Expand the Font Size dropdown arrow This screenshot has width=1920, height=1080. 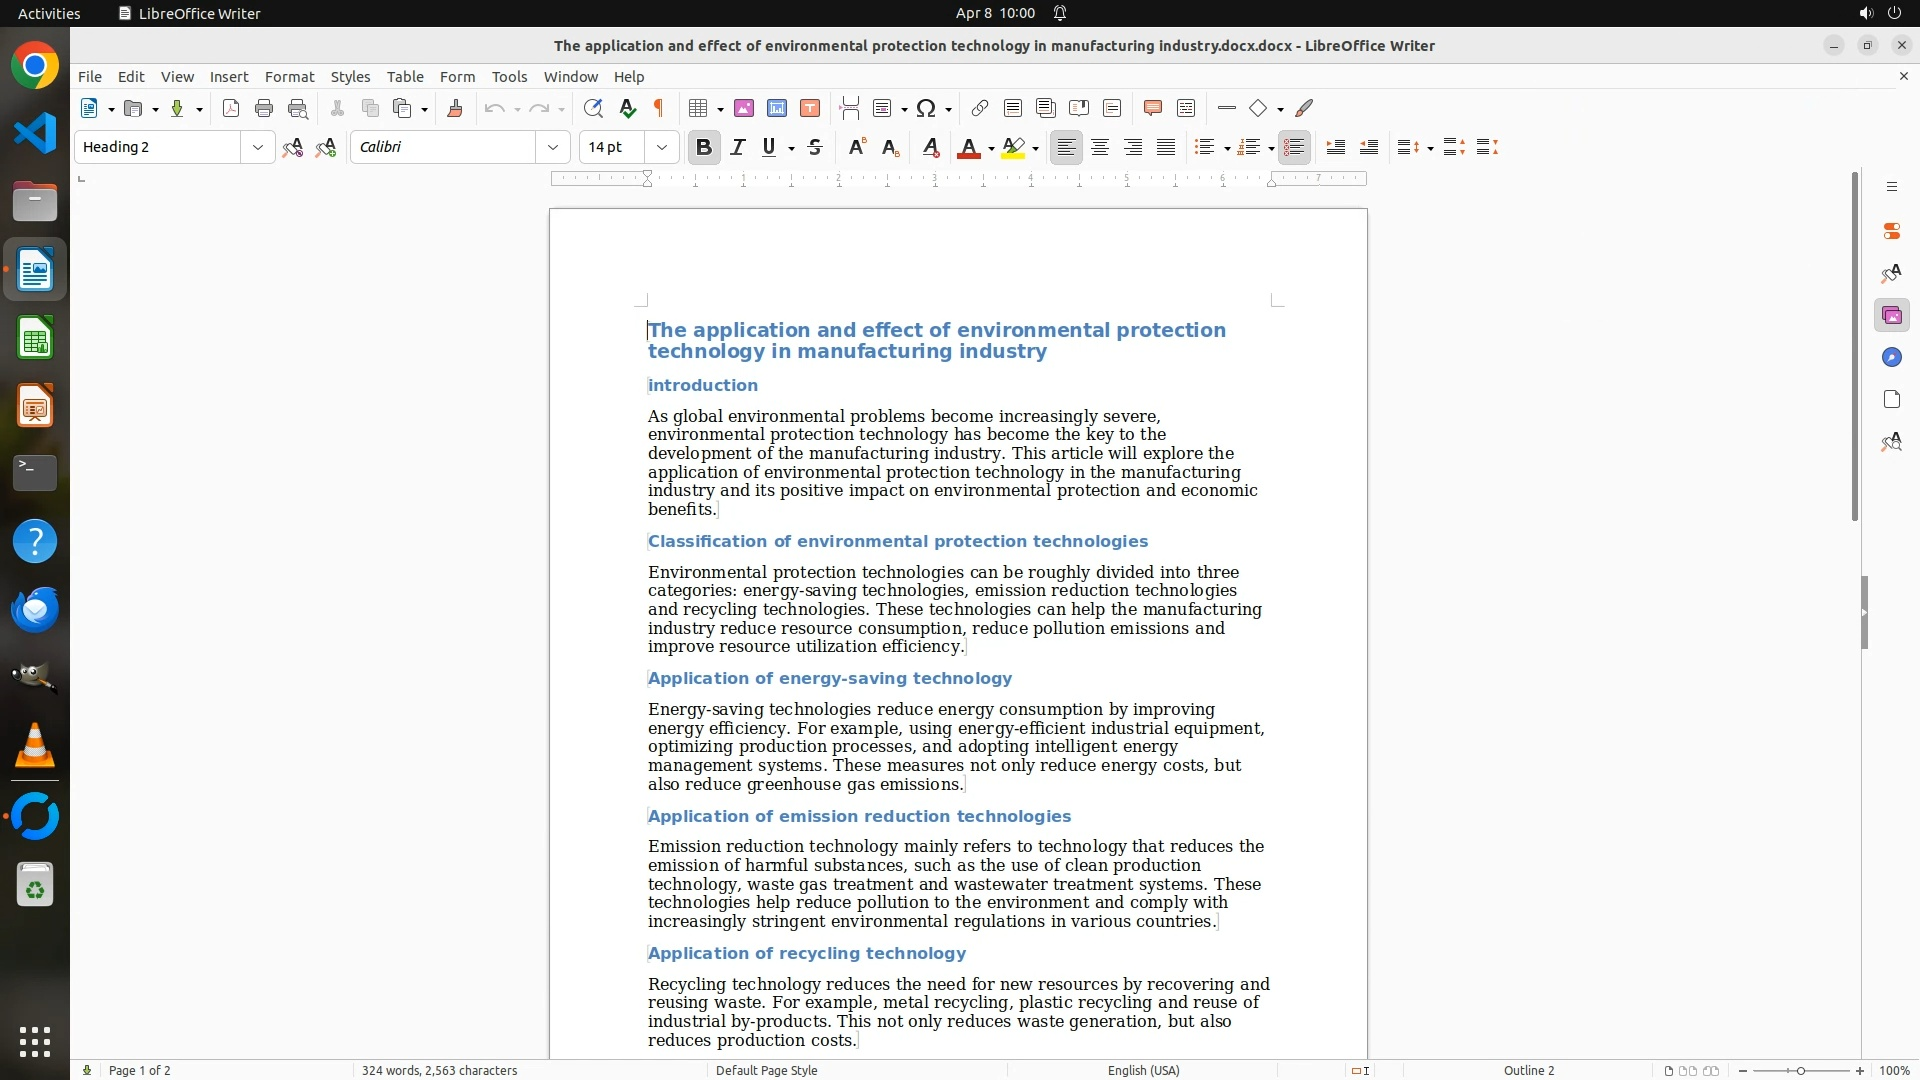click(662, 148)
